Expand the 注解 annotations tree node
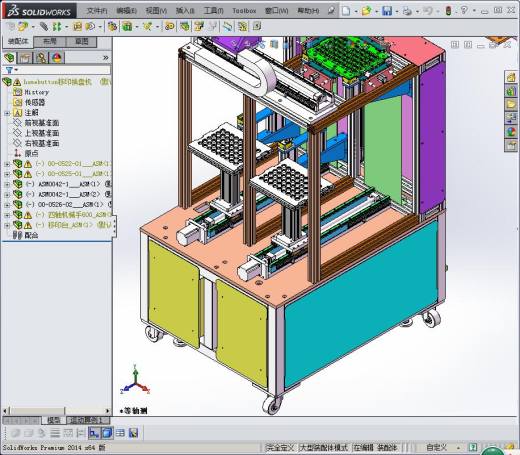Screen dimensions: 520x455 (x=7, y=113)
